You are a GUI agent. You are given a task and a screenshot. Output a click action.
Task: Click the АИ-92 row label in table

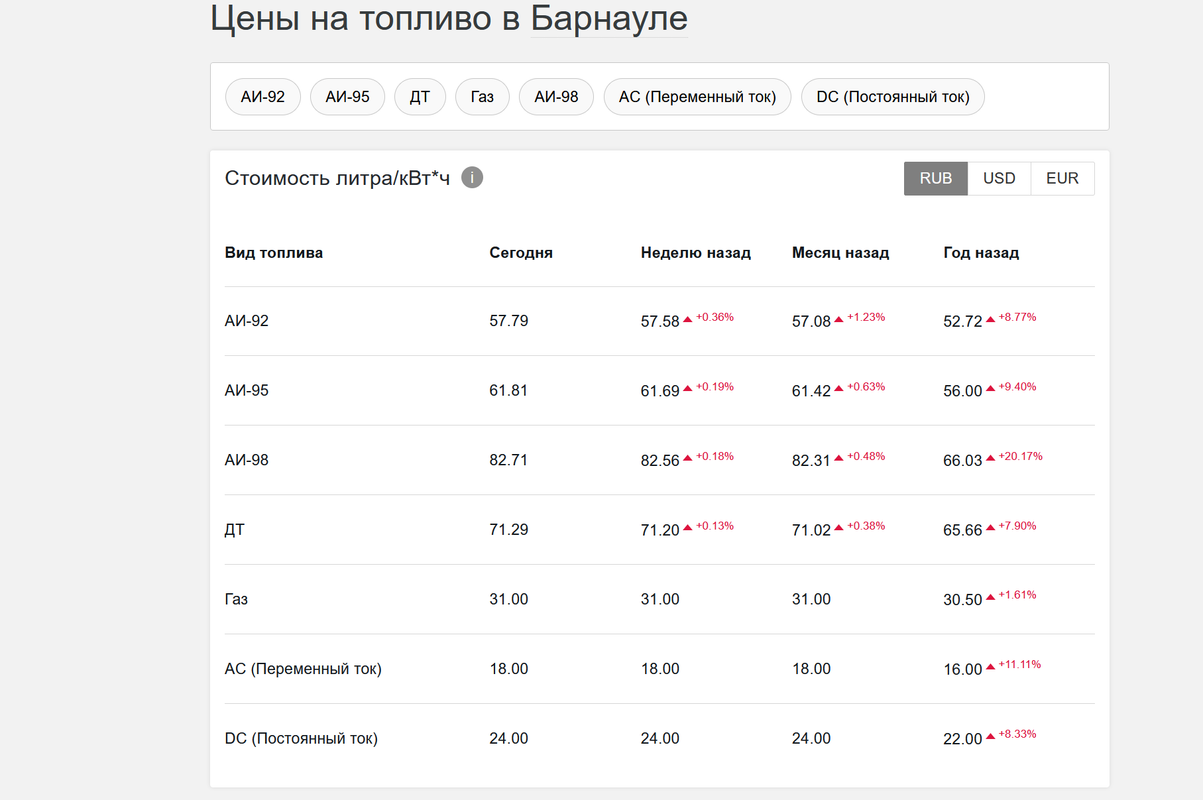click(247, 321)
